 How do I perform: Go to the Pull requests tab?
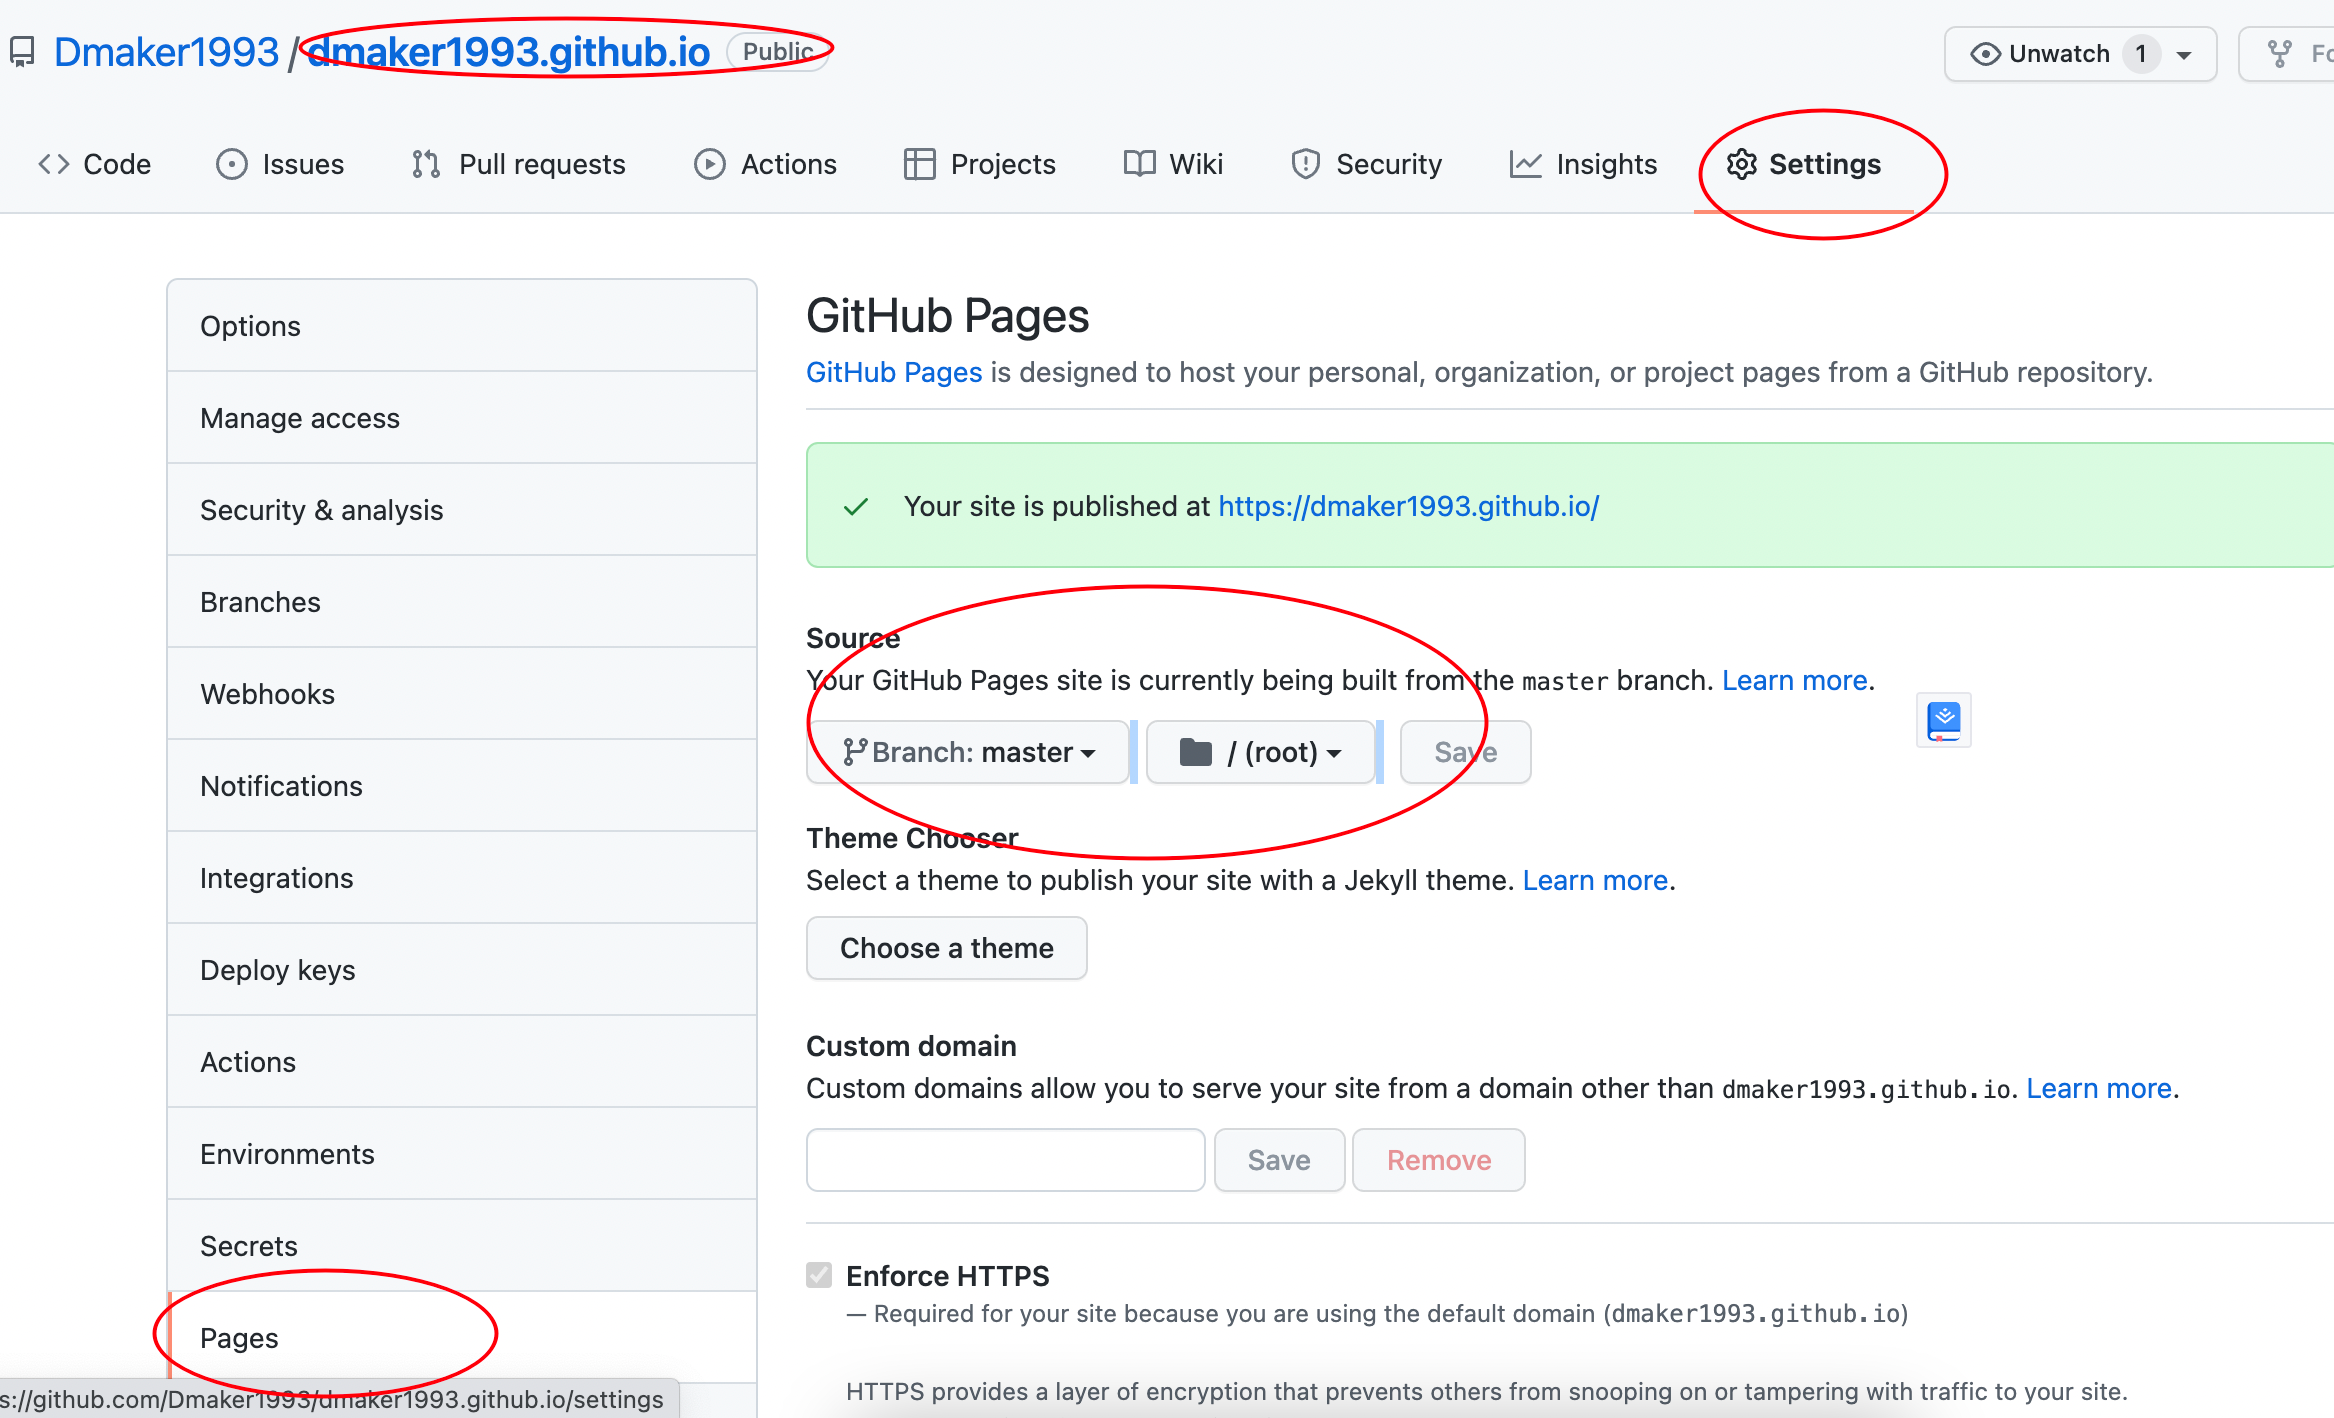tap(518, 164)
